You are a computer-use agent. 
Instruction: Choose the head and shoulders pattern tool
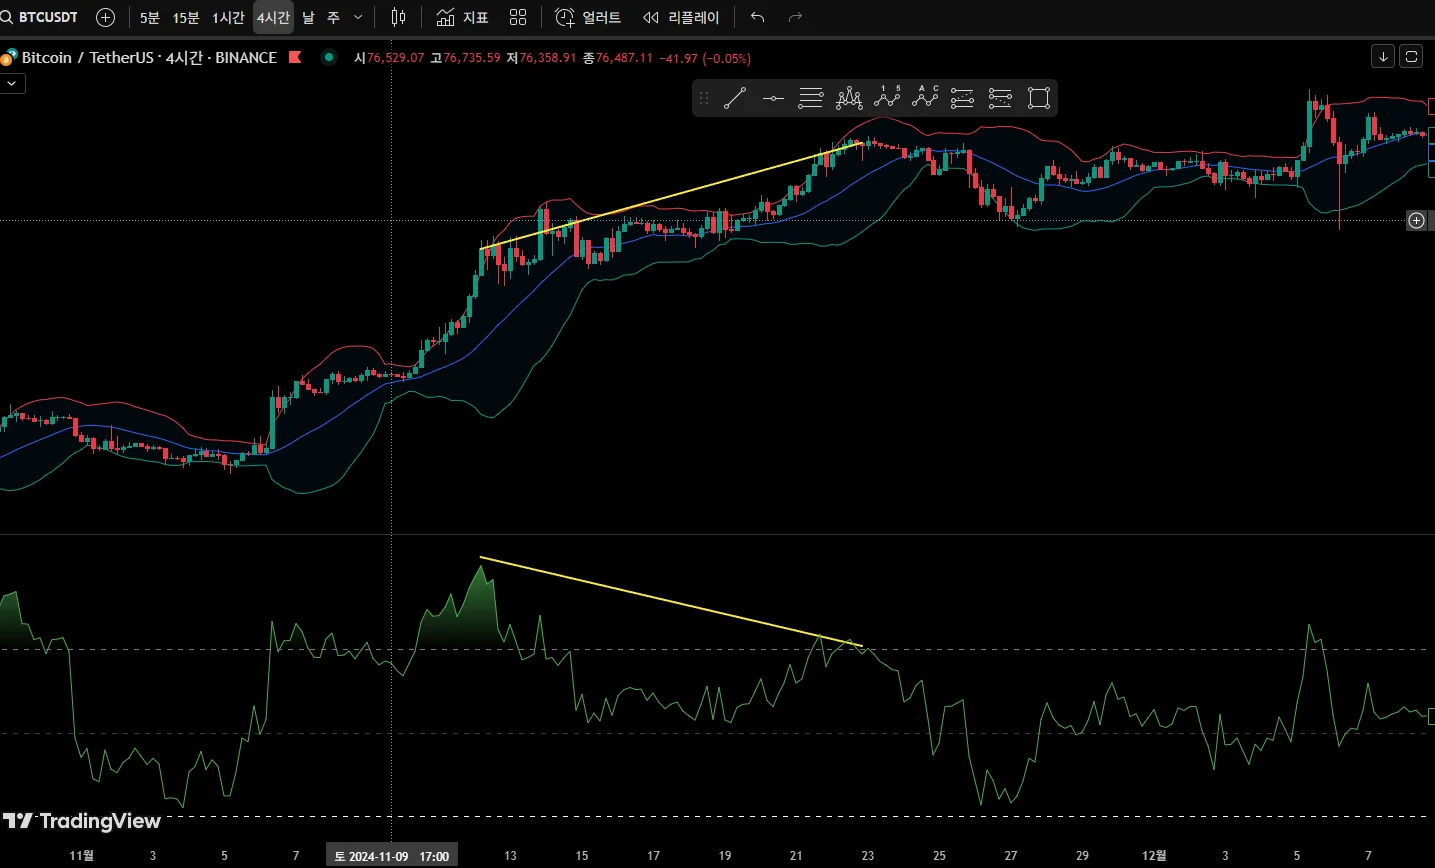(849, 98)
